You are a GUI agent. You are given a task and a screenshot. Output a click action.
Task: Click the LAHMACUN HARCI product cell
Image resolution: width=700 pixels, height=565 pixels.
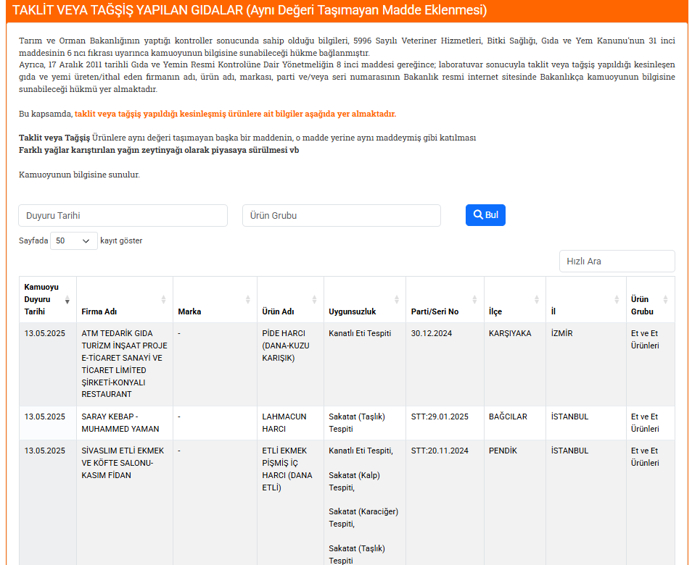tap(290, 423)
